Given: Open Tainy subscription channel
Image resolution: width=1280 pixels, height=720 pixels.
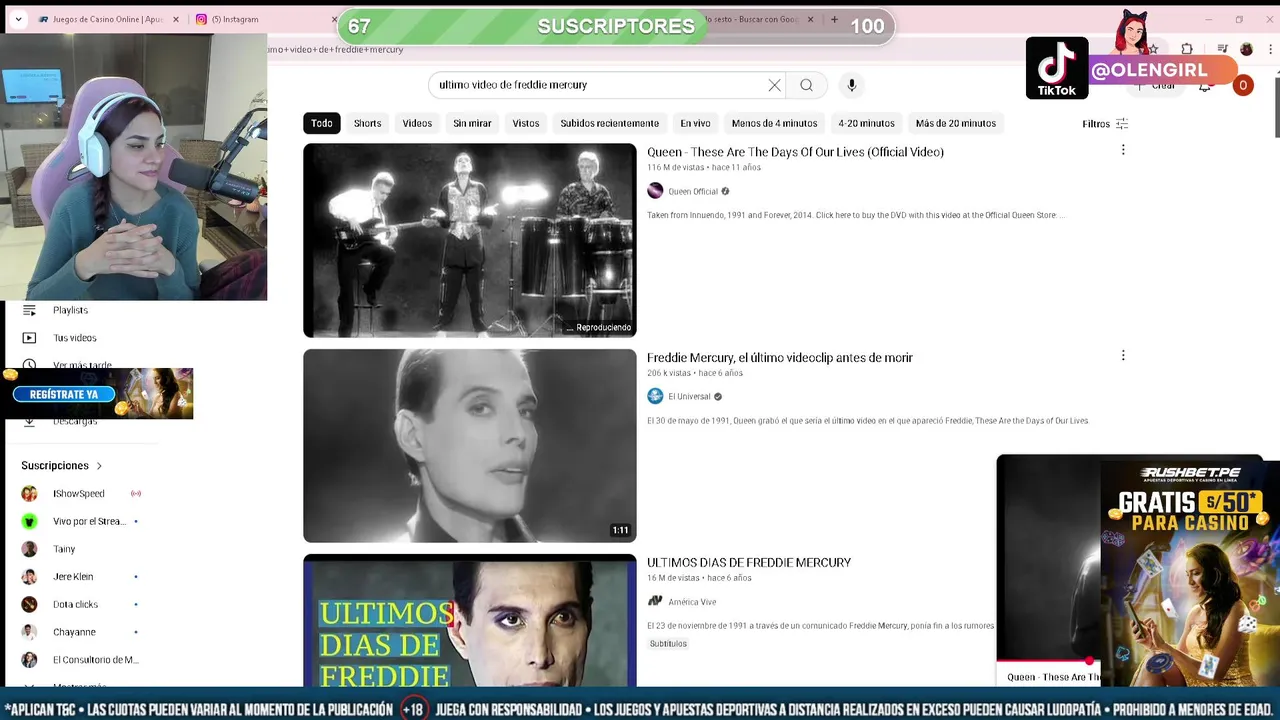Looking at the screenshot, I should pyautogui.click(x=64, y=549).
